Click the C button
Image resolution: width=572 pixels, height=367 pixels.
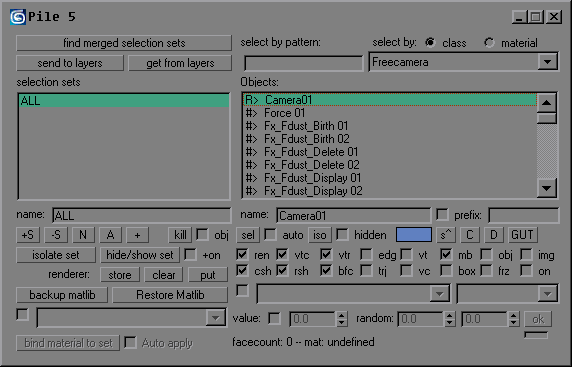(469, 235)
